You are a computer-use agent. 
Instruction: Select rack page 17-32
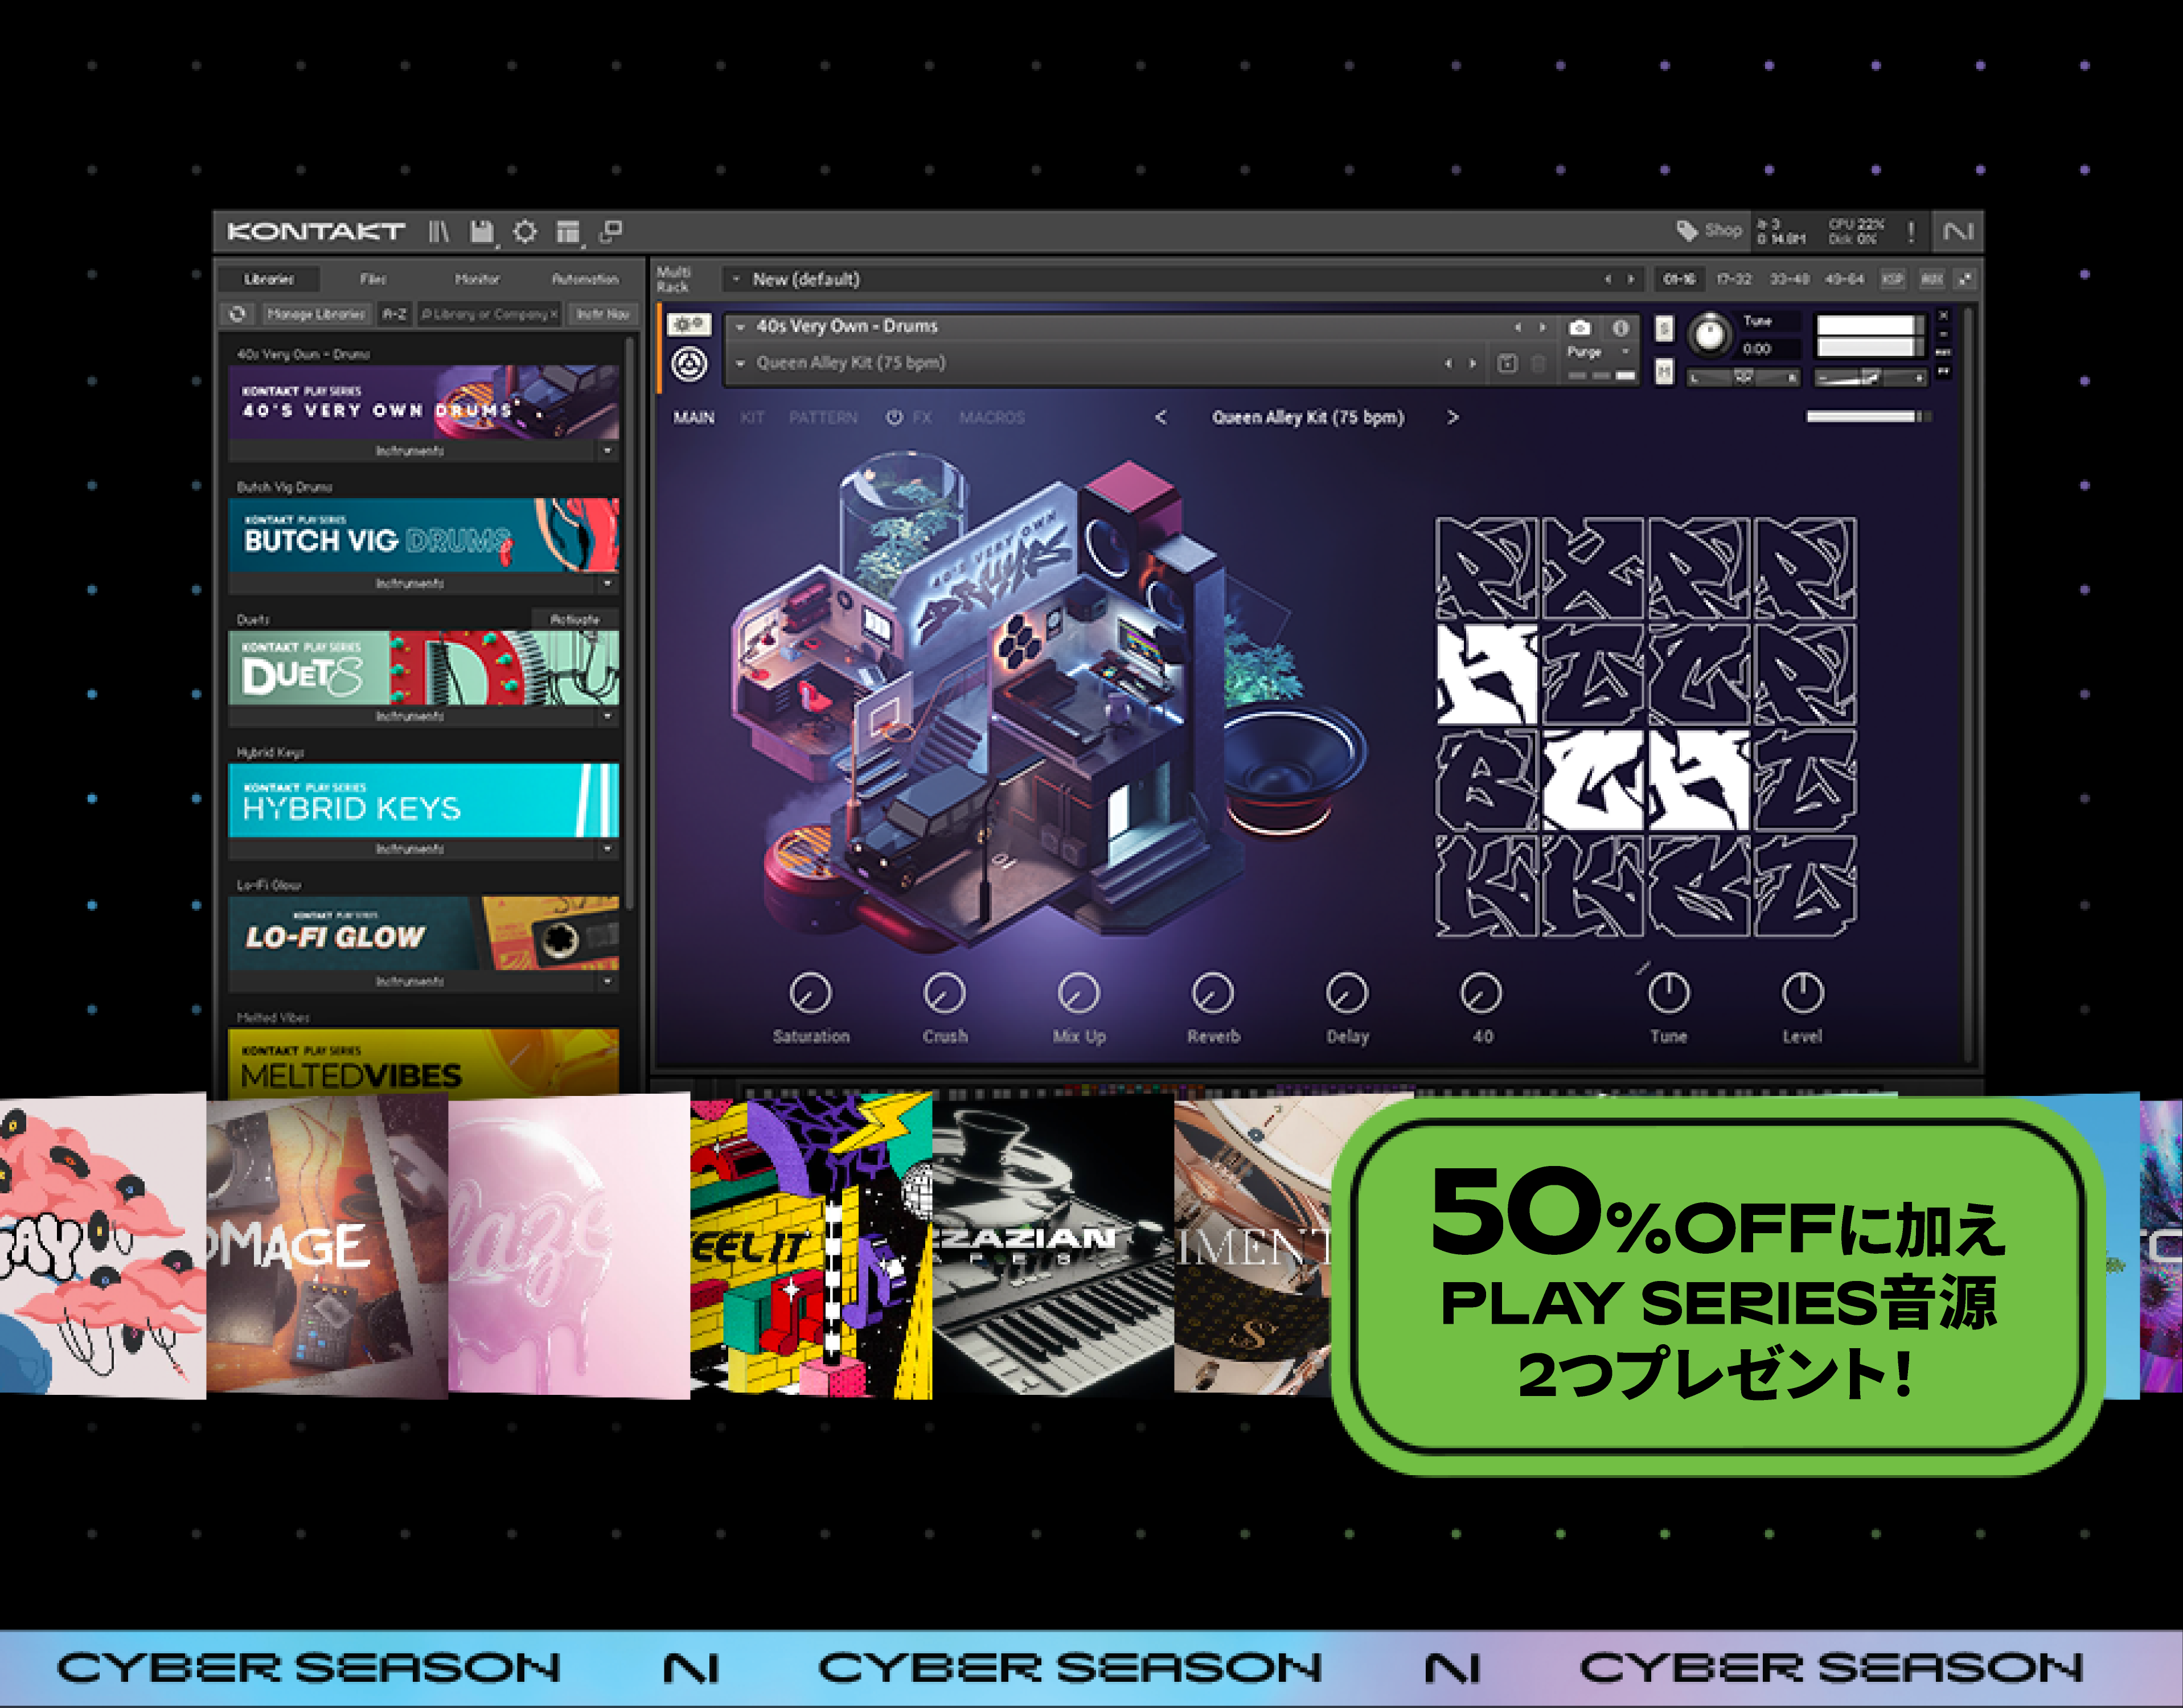pos(1734,279)
